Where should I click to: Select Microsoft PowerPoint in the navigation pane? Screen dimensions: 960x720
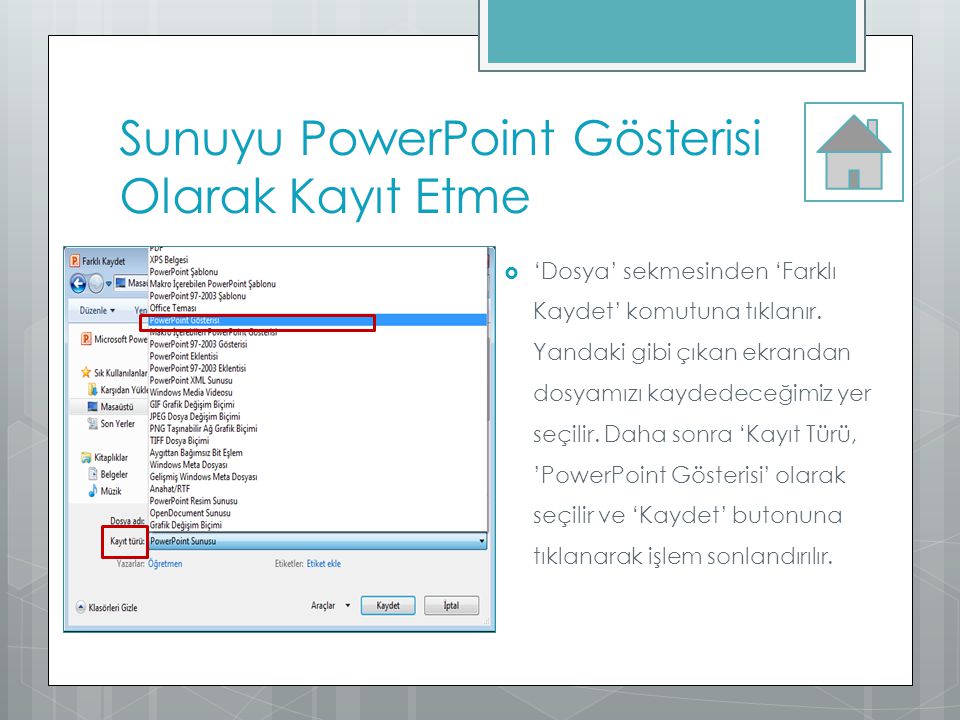(x=114, y=339)
